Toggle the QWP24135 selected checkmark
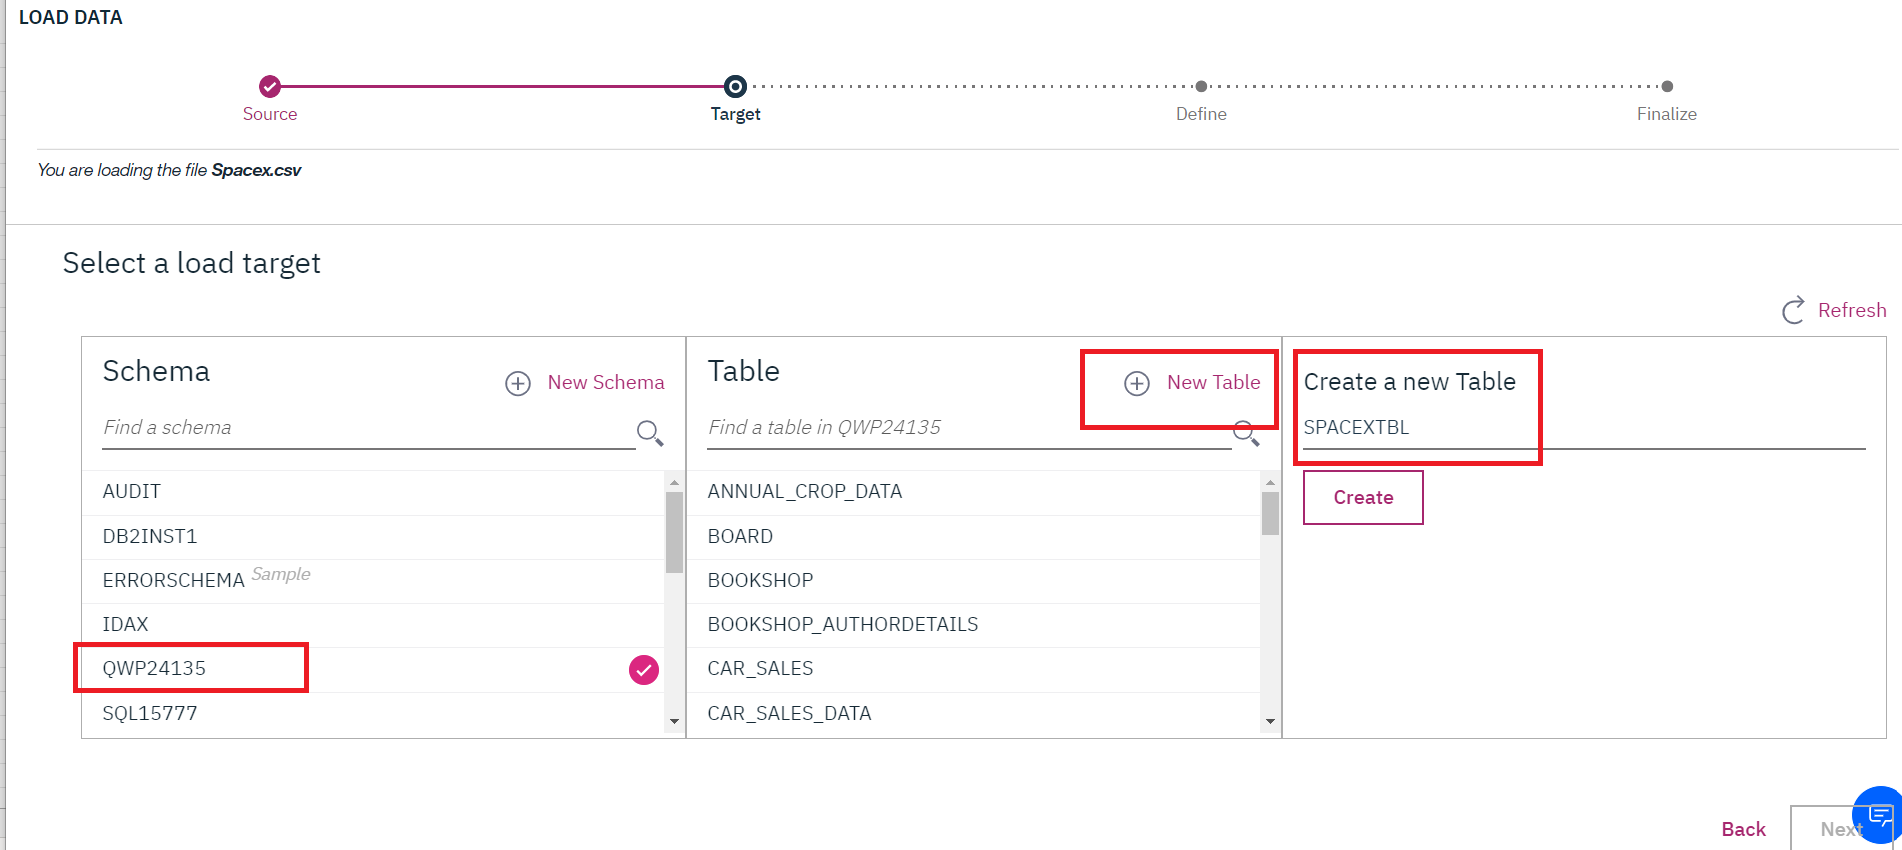1902x850 pixels. pyautogui.click(x=644, y=670)
